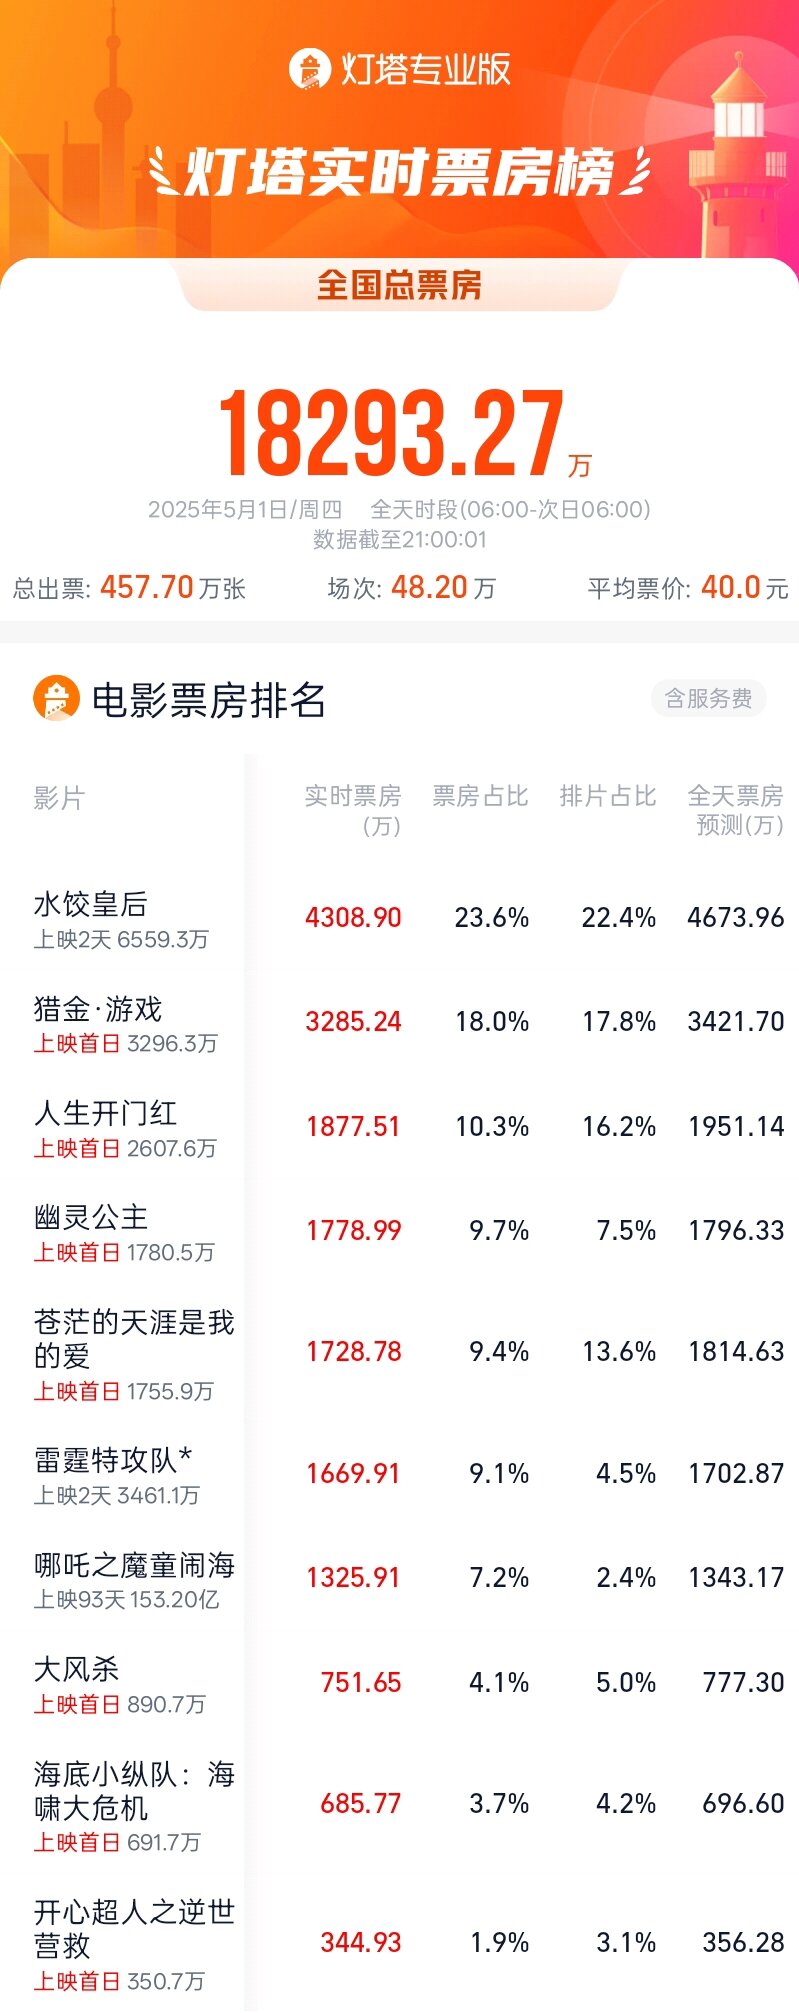
Task: Click the 实时票房 column header
Action: 353,810
